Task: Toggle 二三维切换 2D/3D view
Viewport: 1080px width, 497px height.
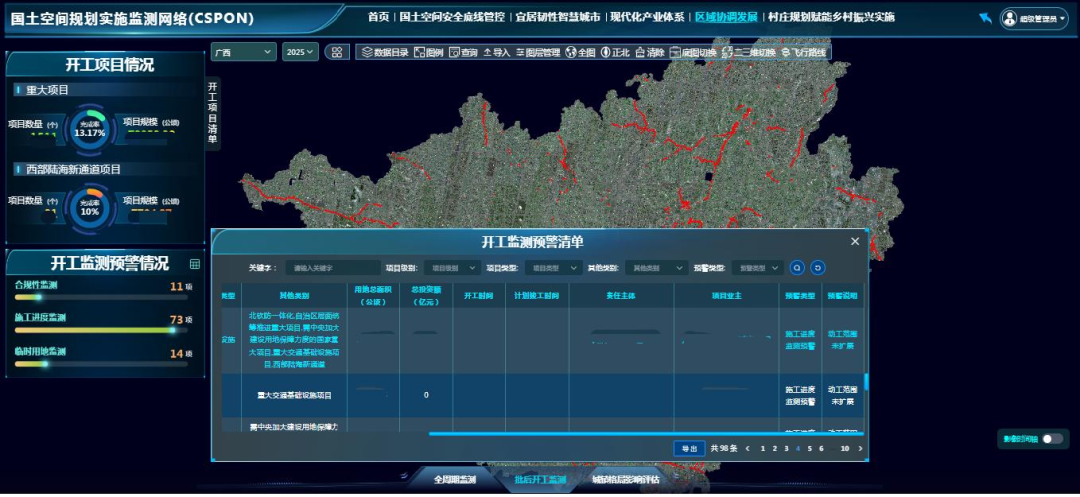Action: click(x=748, y=52)
